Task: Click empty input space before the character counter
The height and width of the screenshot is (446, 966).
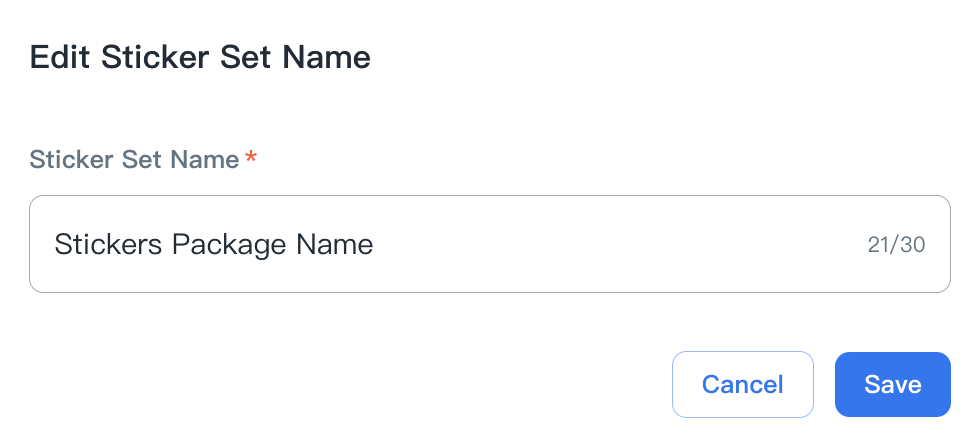Action: click(620, 244)
